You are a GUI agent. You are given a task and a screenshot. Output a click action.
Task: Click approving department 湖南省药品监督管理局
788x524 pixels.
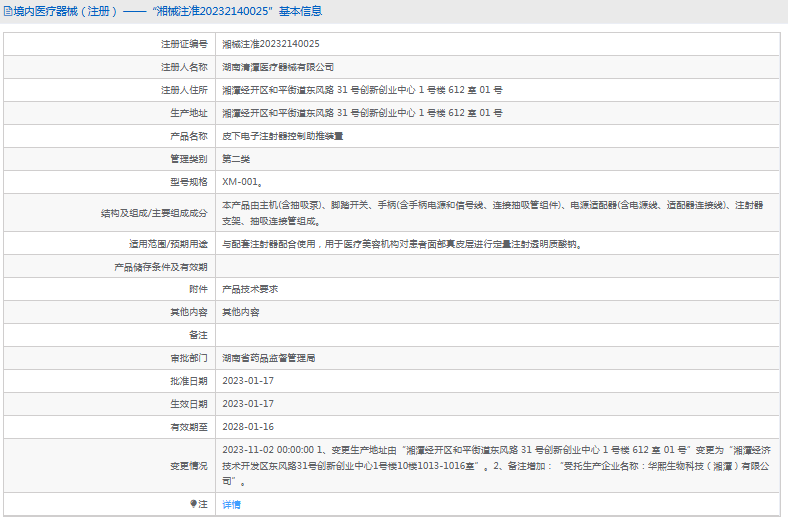click(x=268, y=358)
